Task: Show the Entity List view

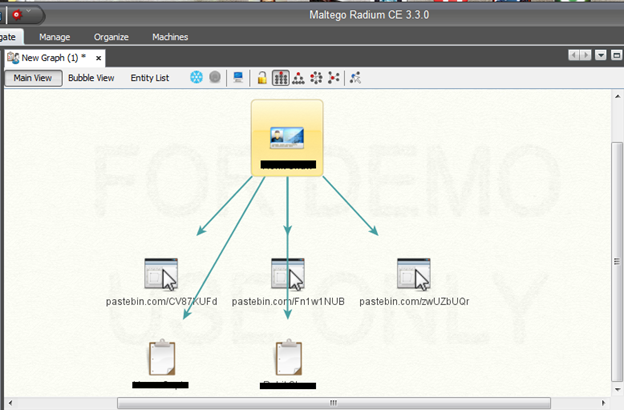Action: click(x=150, y=78)
